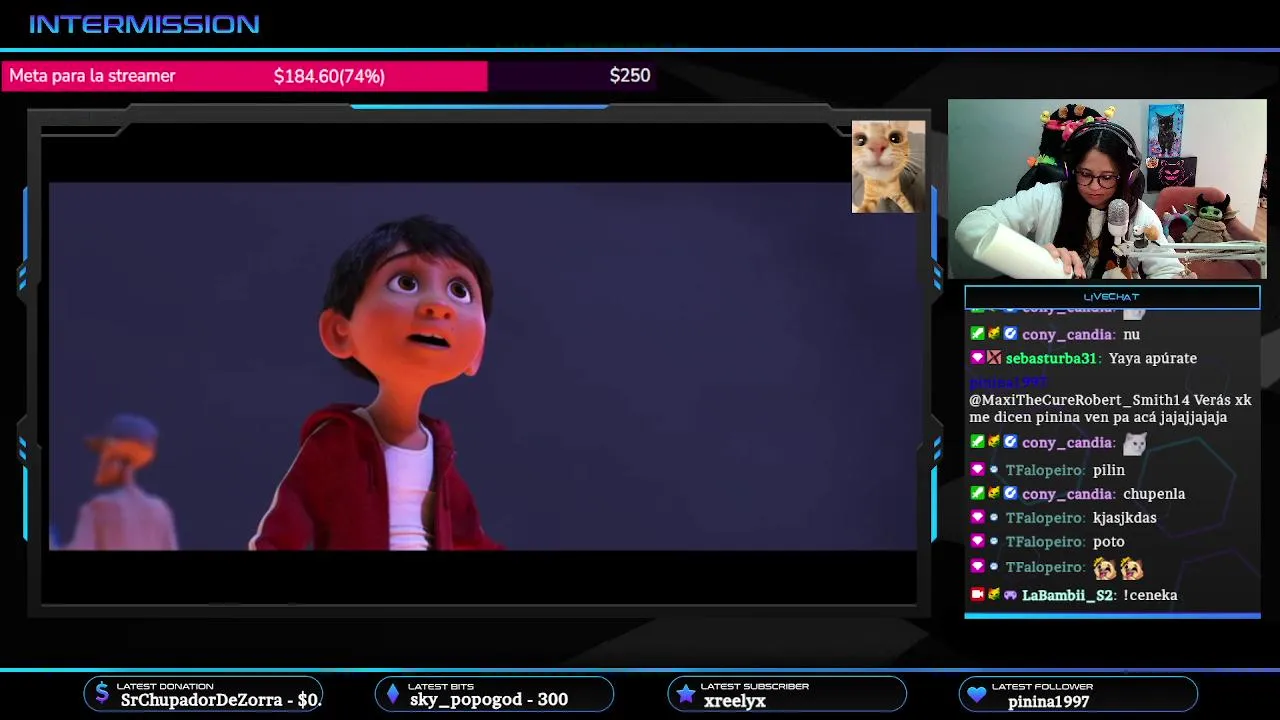Click the "Yaya apúrate" chat message
Screen dimensions: 1280x720
pyautogui.click(x=1153, y=358)
